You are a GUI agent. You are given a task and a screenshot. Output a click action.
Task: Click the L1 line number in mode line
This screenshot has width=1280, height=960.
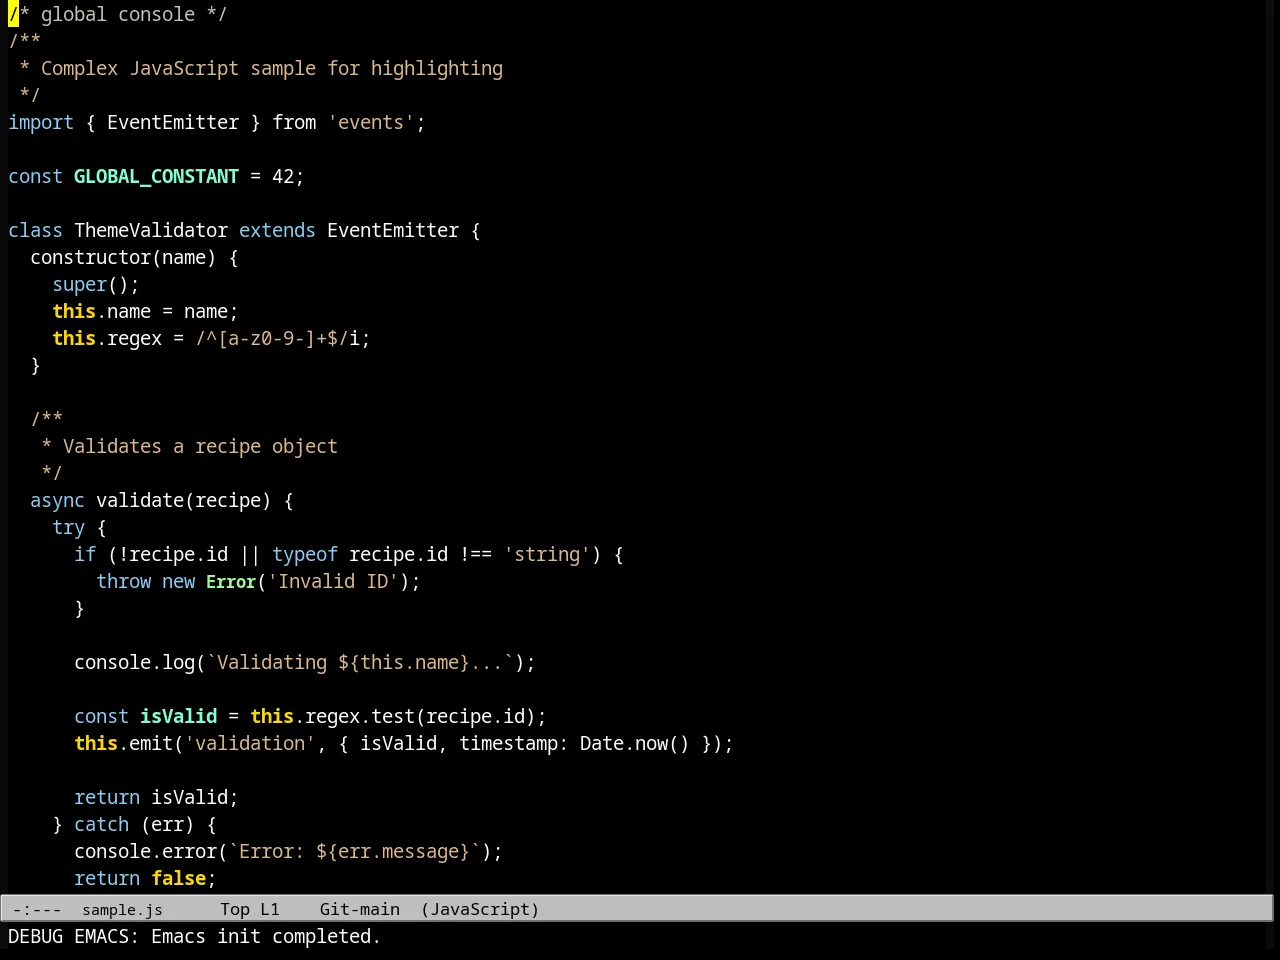pos(270,909)
